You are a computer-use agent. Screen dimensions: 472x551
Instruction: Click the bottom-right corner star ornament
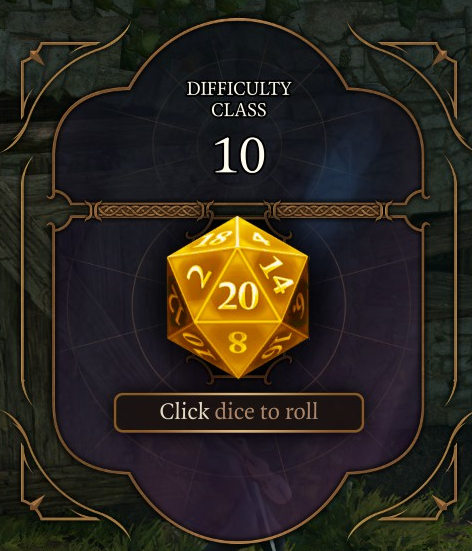(440, 503)
